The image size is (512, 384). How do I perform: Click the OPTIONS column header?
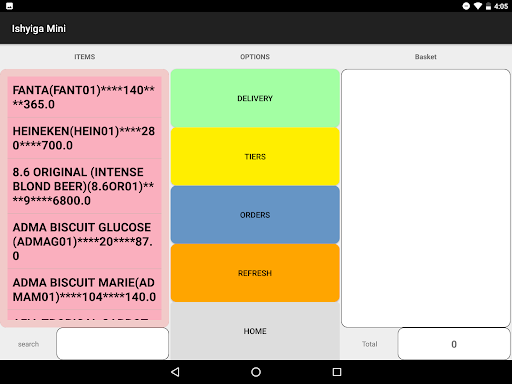tap(255, 57)
